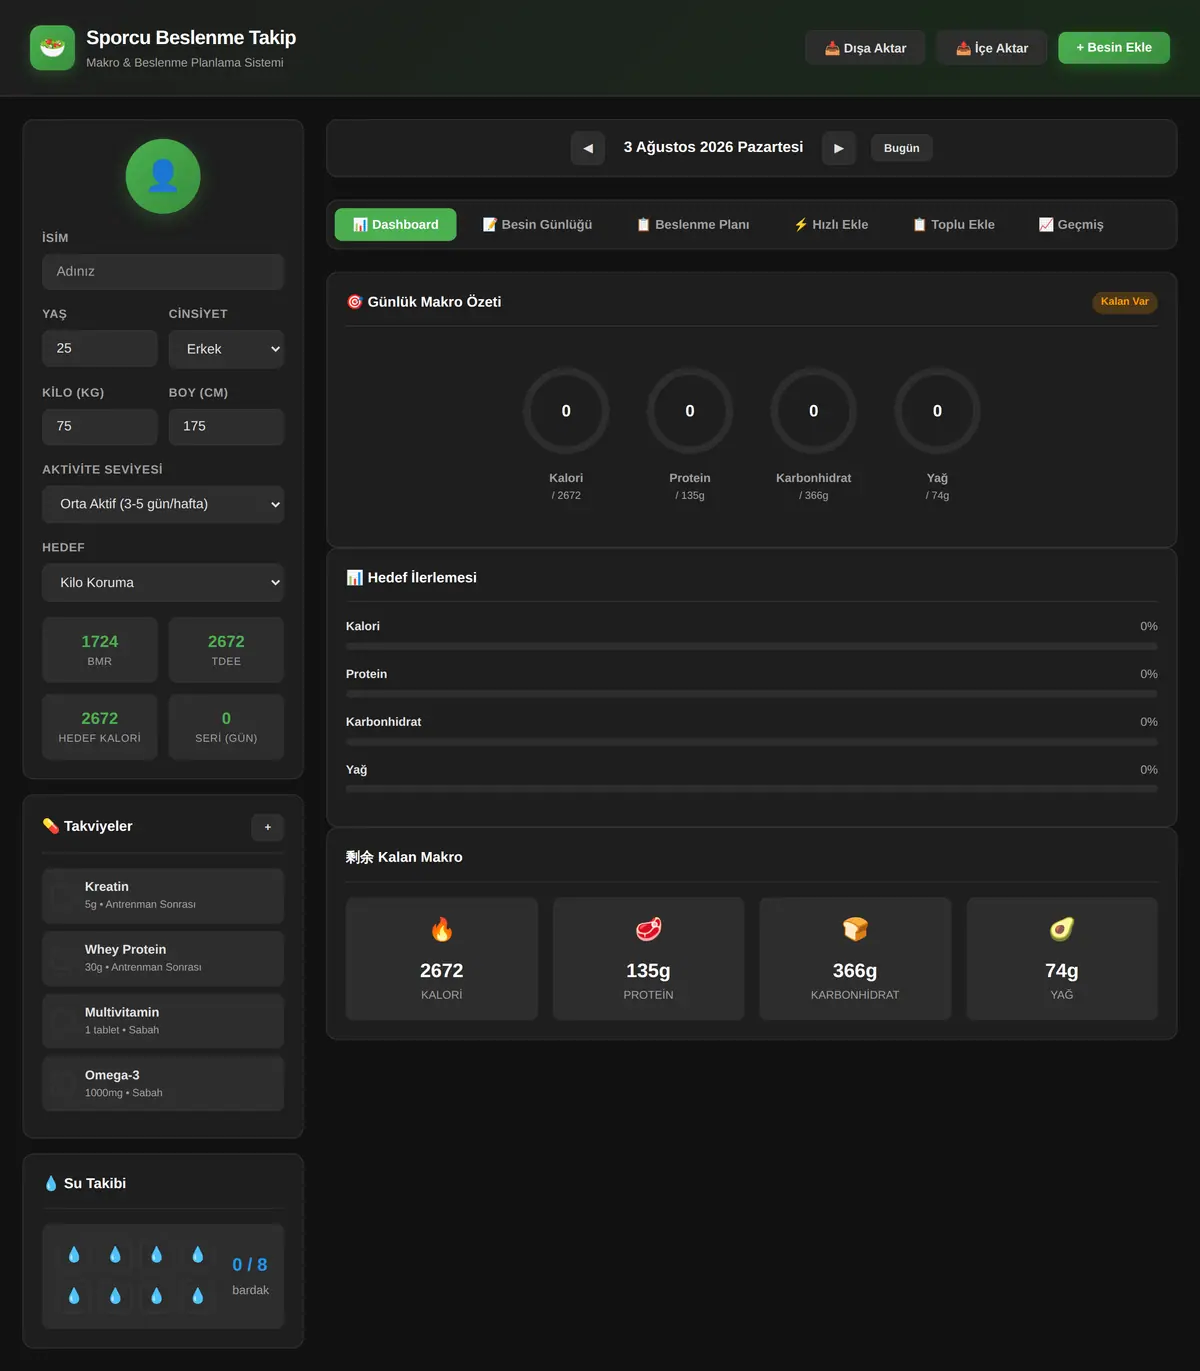Check off the Omega-3 supplement

63,1084
